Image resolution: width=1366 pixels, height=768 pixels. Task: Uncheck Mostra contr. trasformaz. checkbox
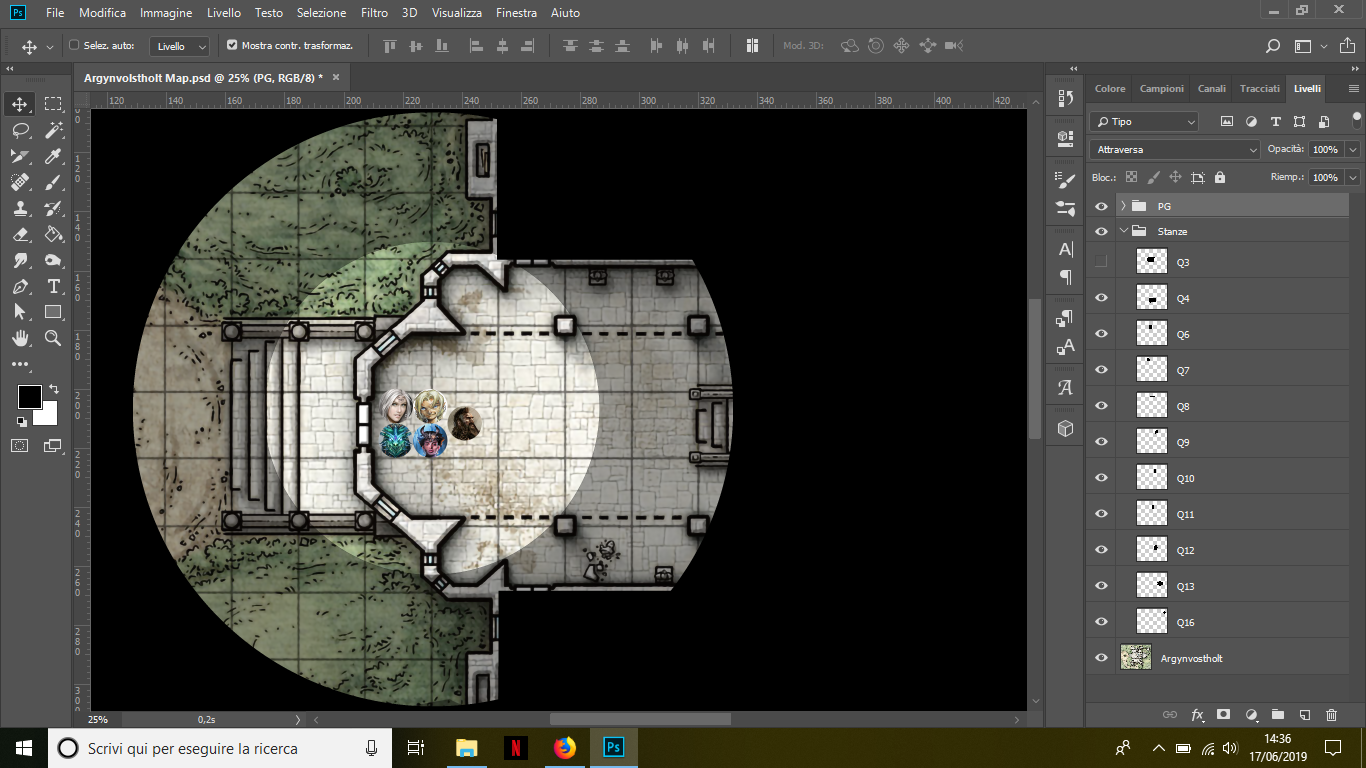(232, 45)
